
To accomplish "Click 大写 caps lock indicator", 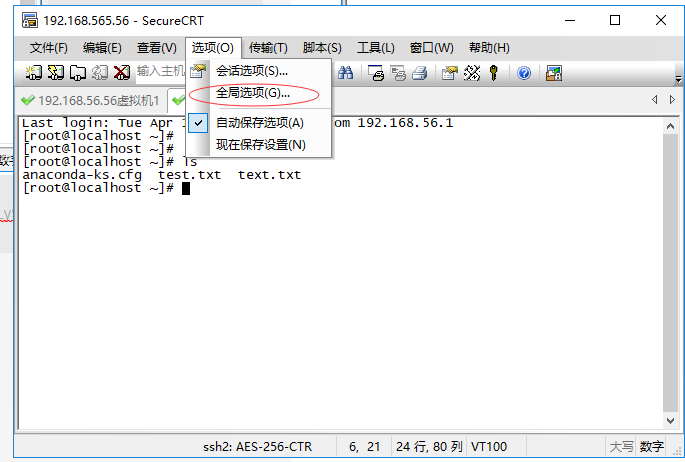I will [x=621, y=446].
